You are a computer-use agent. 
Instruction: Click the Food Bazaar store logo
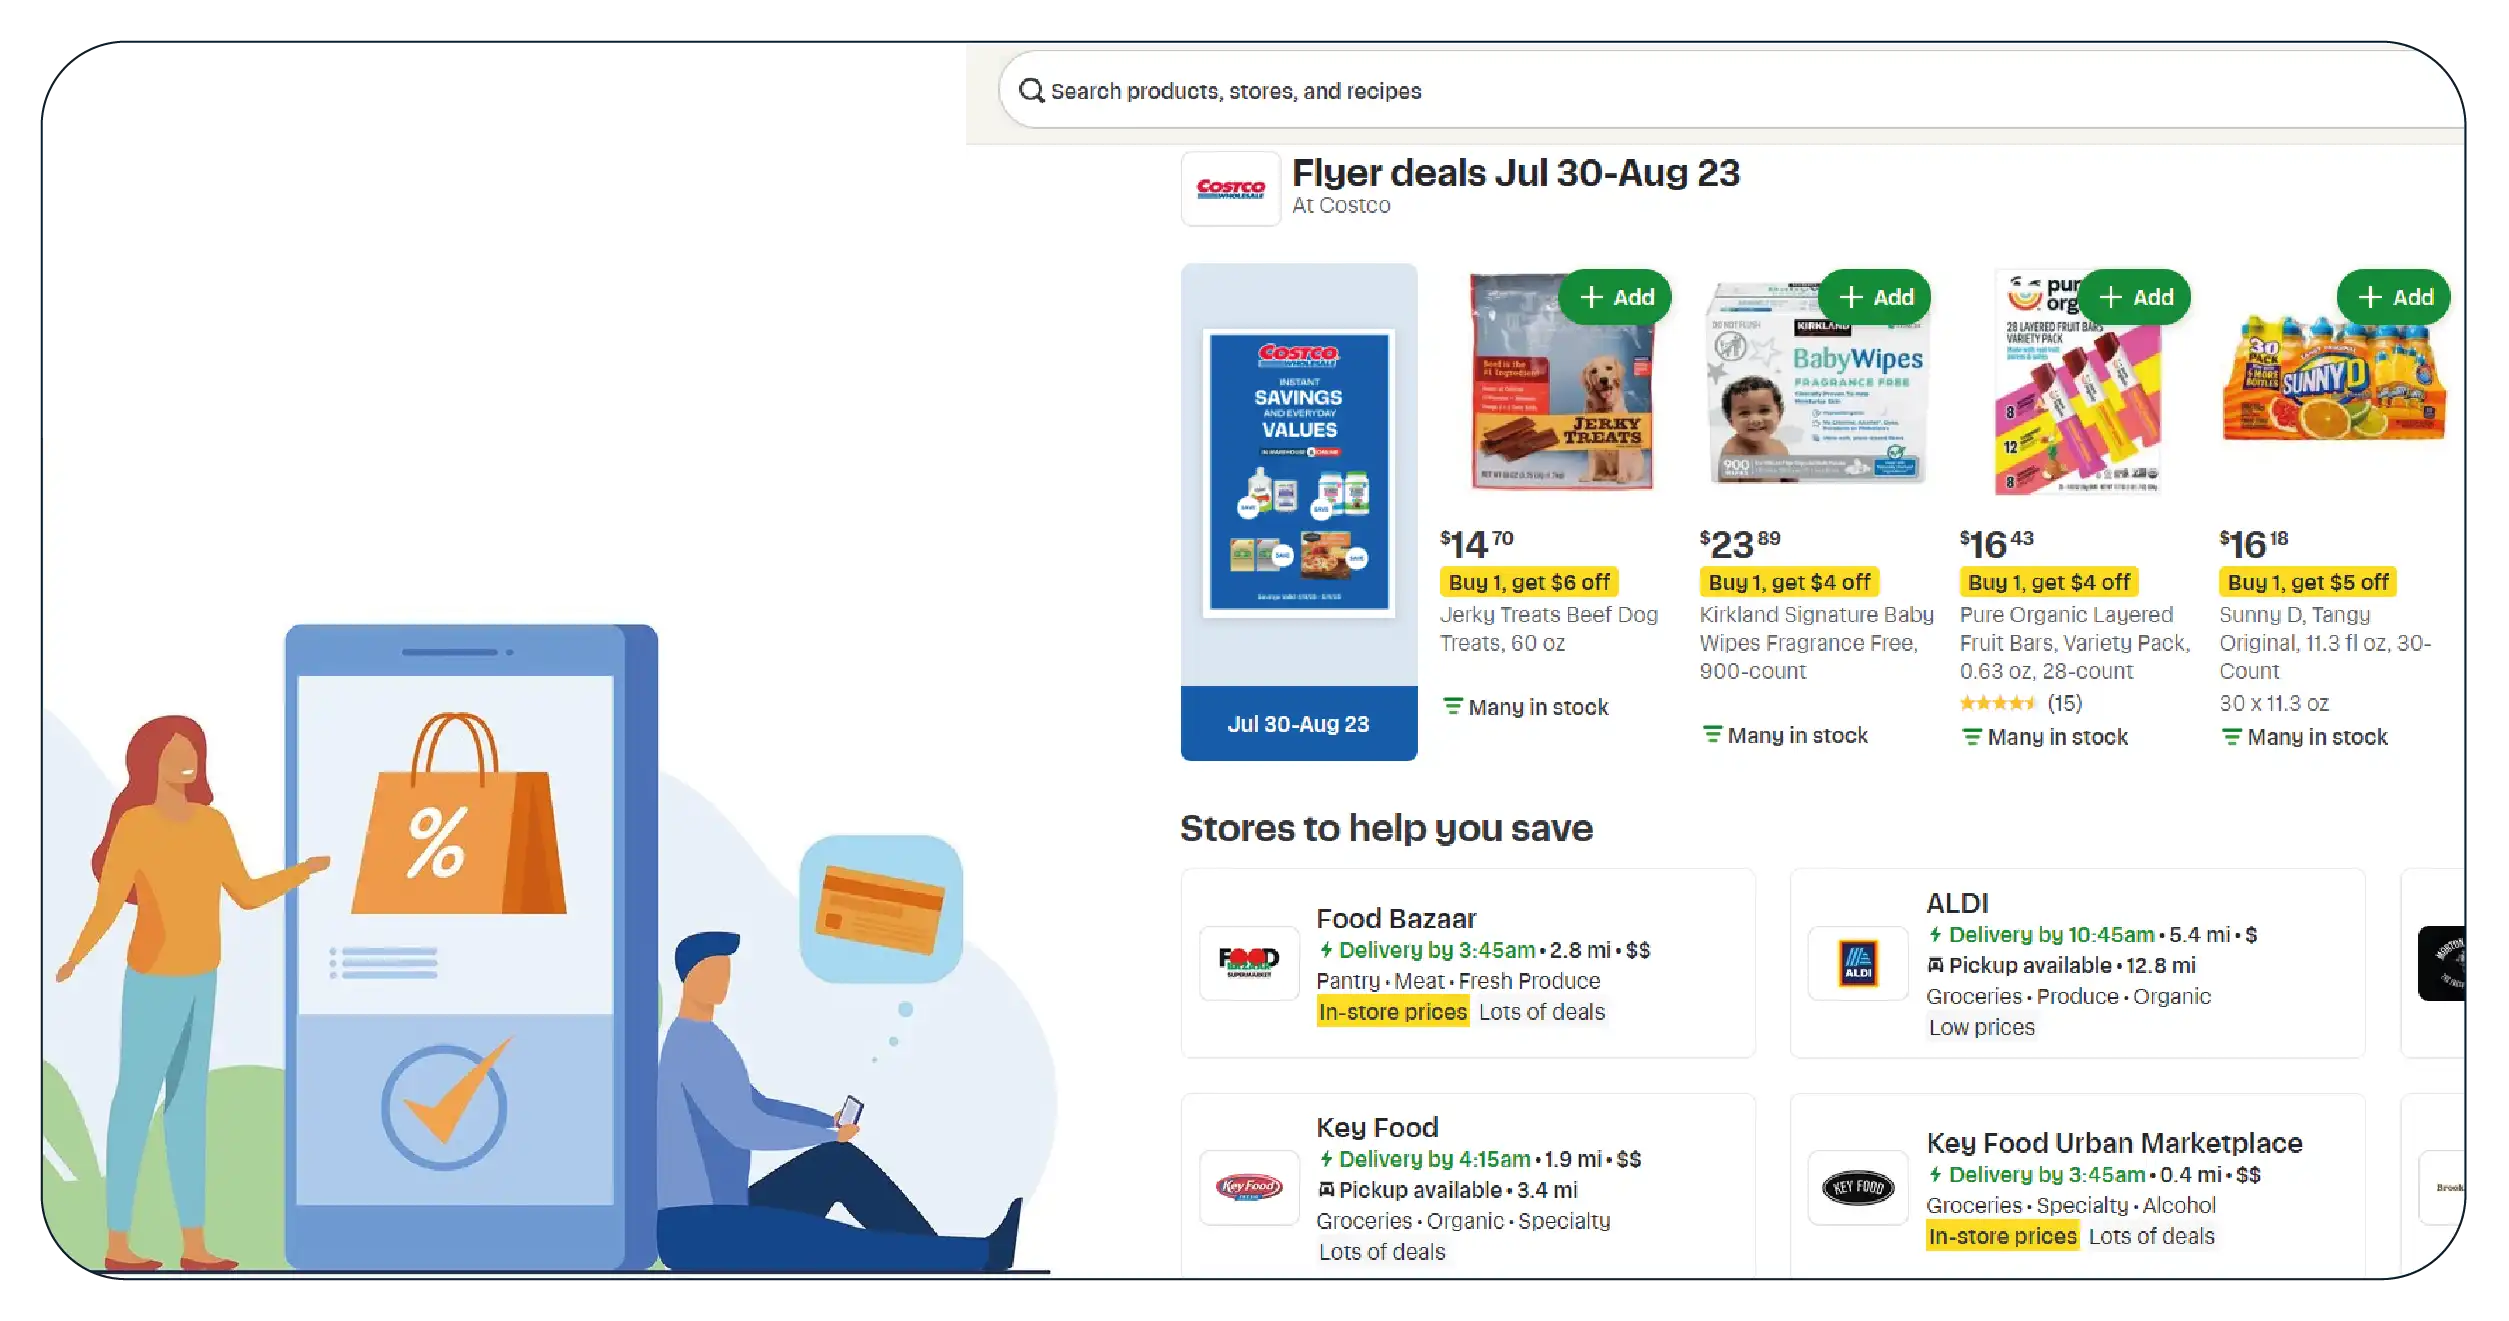click(x=1249, y=963)
